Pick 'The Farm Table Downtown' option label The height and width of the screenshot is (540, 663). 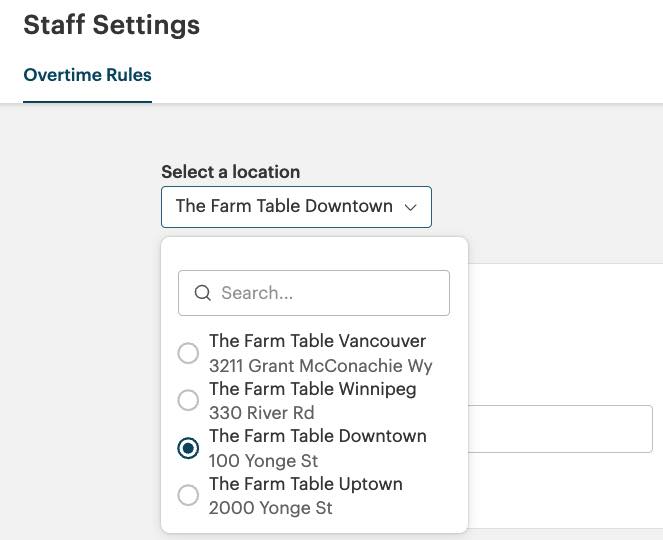(317, 436)
